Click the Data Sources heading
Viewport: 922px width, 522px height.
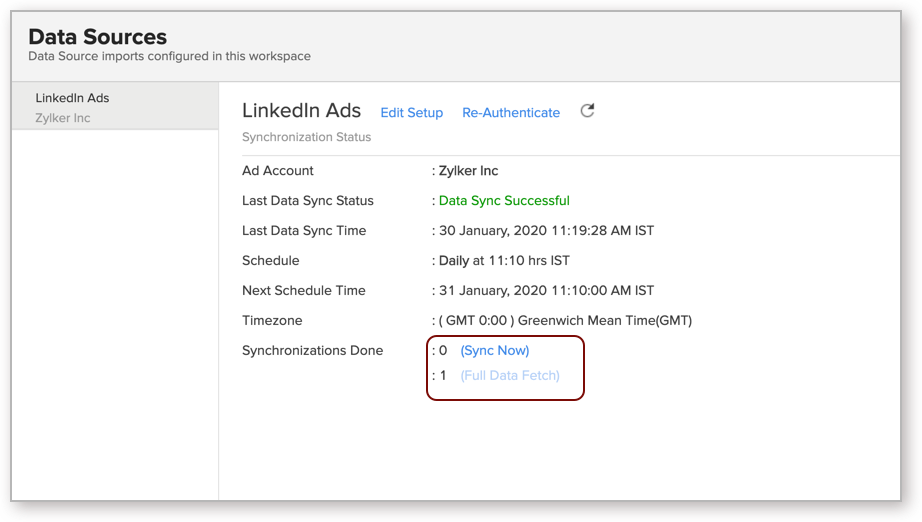[x=98, y=36]
